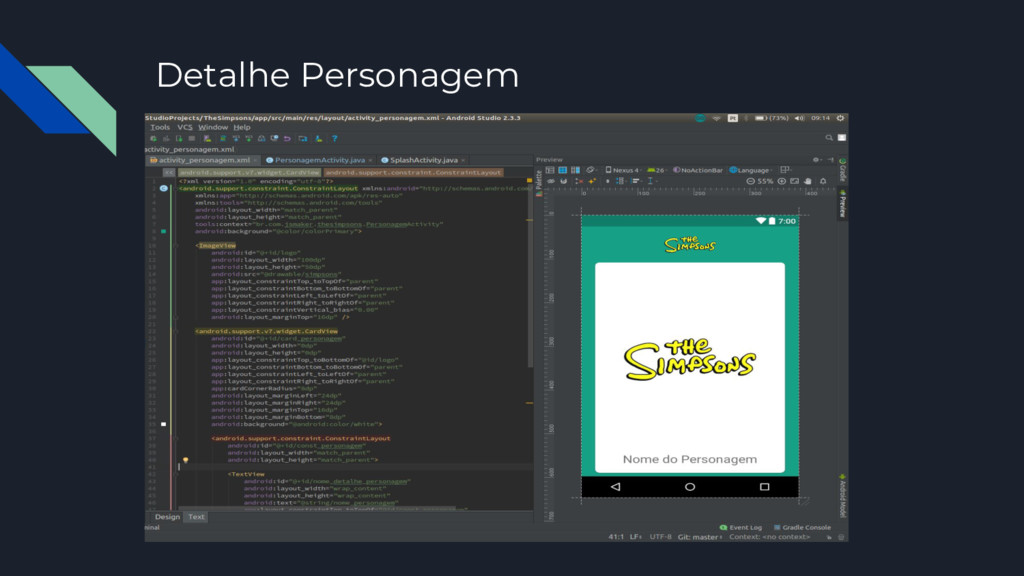Open the VCS menu
This screenshot has width=1024, height=576.
coord(185,127)
